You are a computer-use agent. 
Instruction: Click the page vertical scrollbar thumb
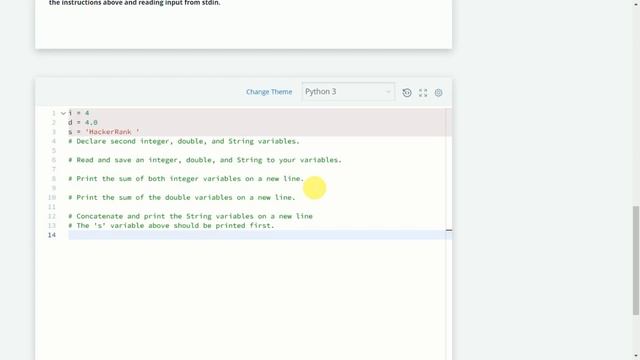pos(636,260)
